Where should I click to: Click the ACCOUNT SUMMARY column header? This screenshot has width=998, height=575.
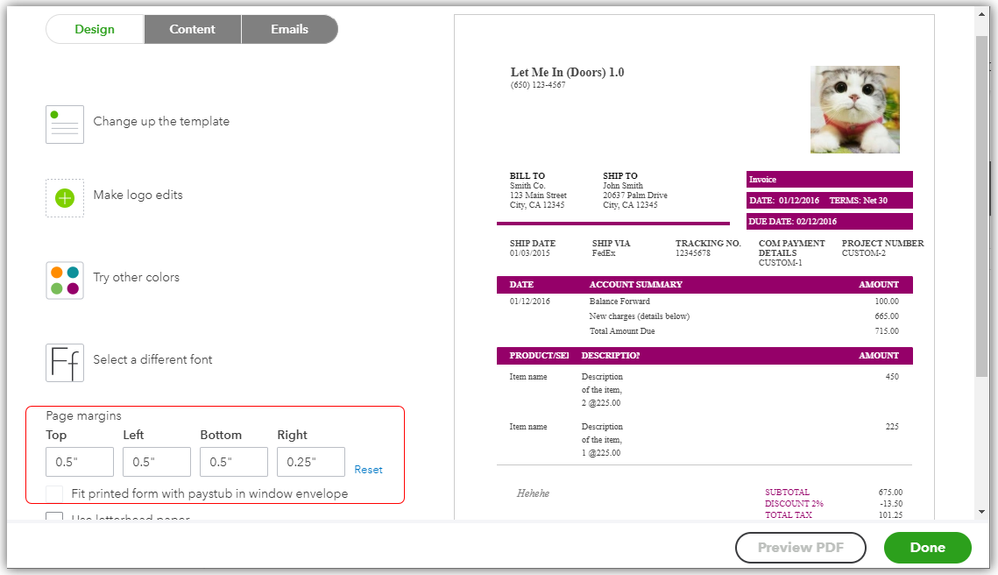point(635,285)
